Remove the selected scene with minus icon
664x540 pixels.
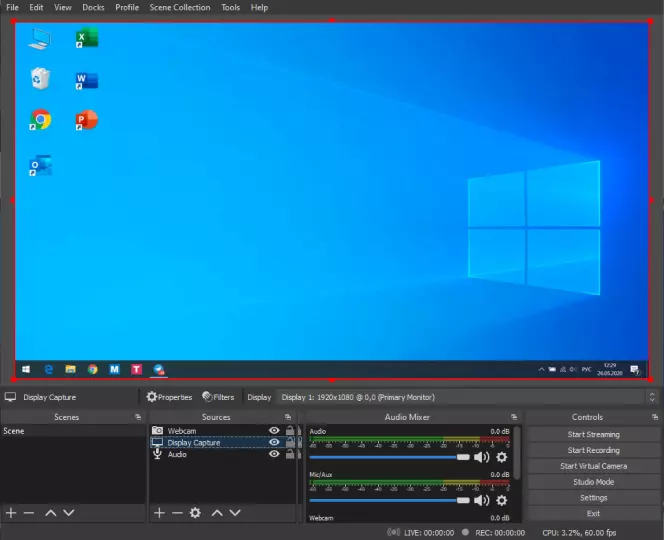29,513
